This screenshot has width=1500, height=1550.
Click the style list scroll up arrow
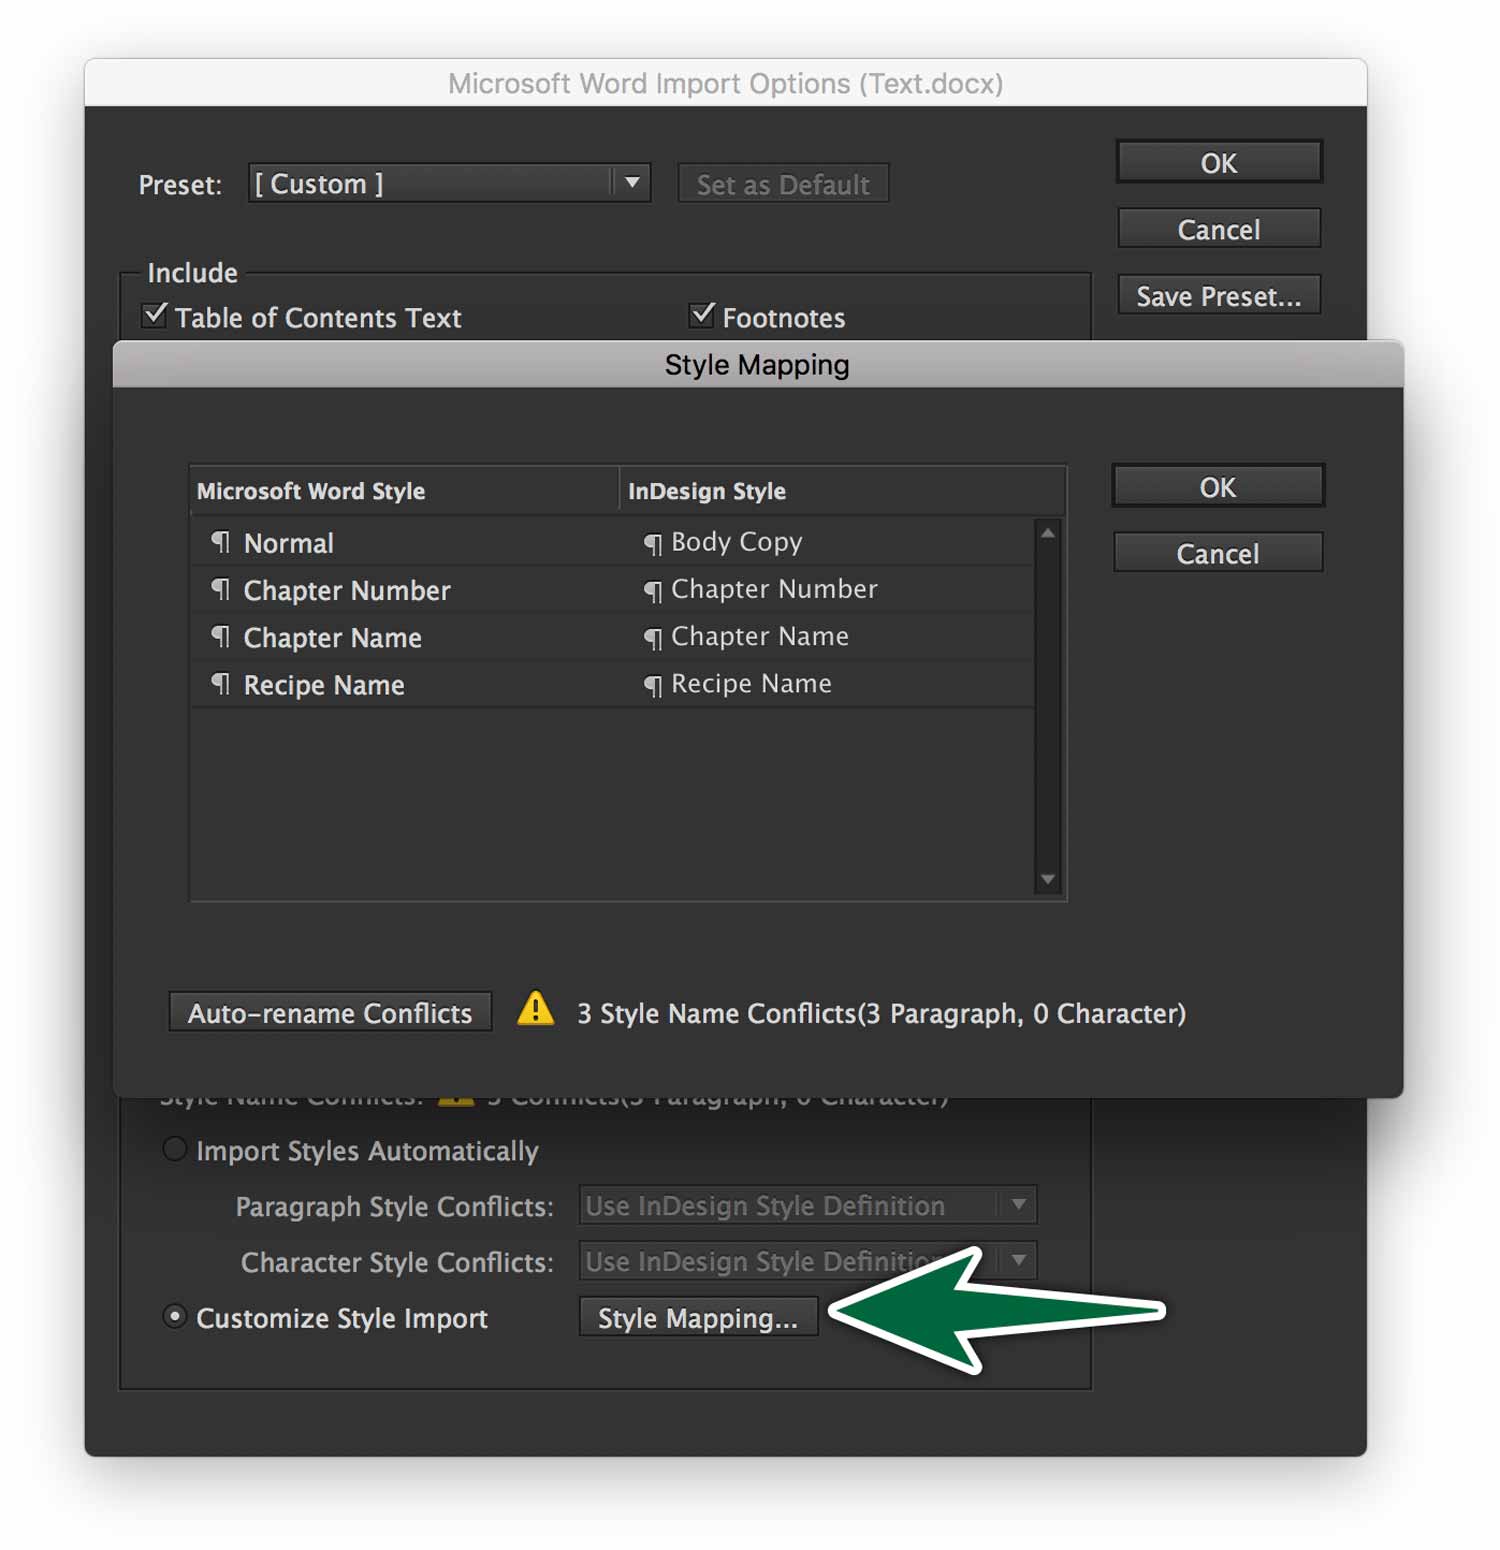pos(1048,533)
